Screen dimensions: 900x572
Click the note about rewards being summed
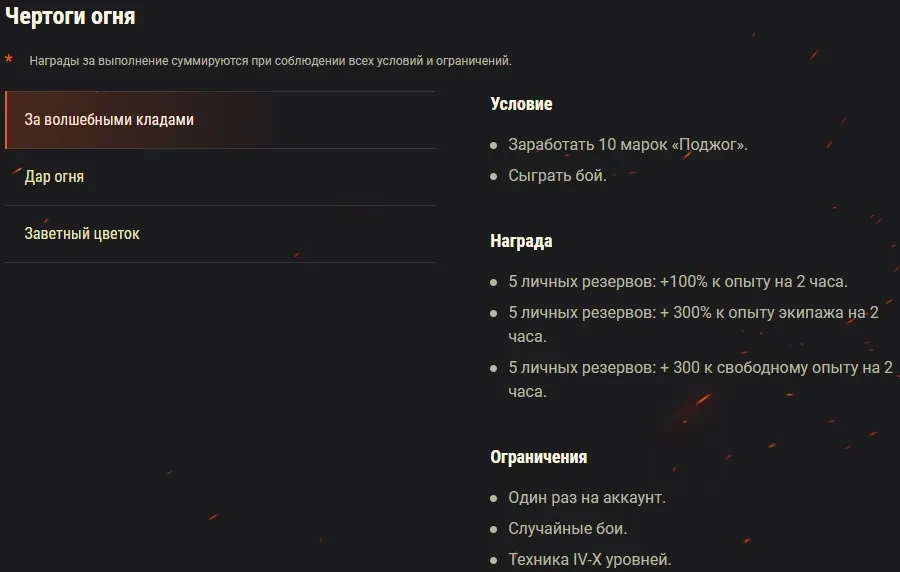270,61
